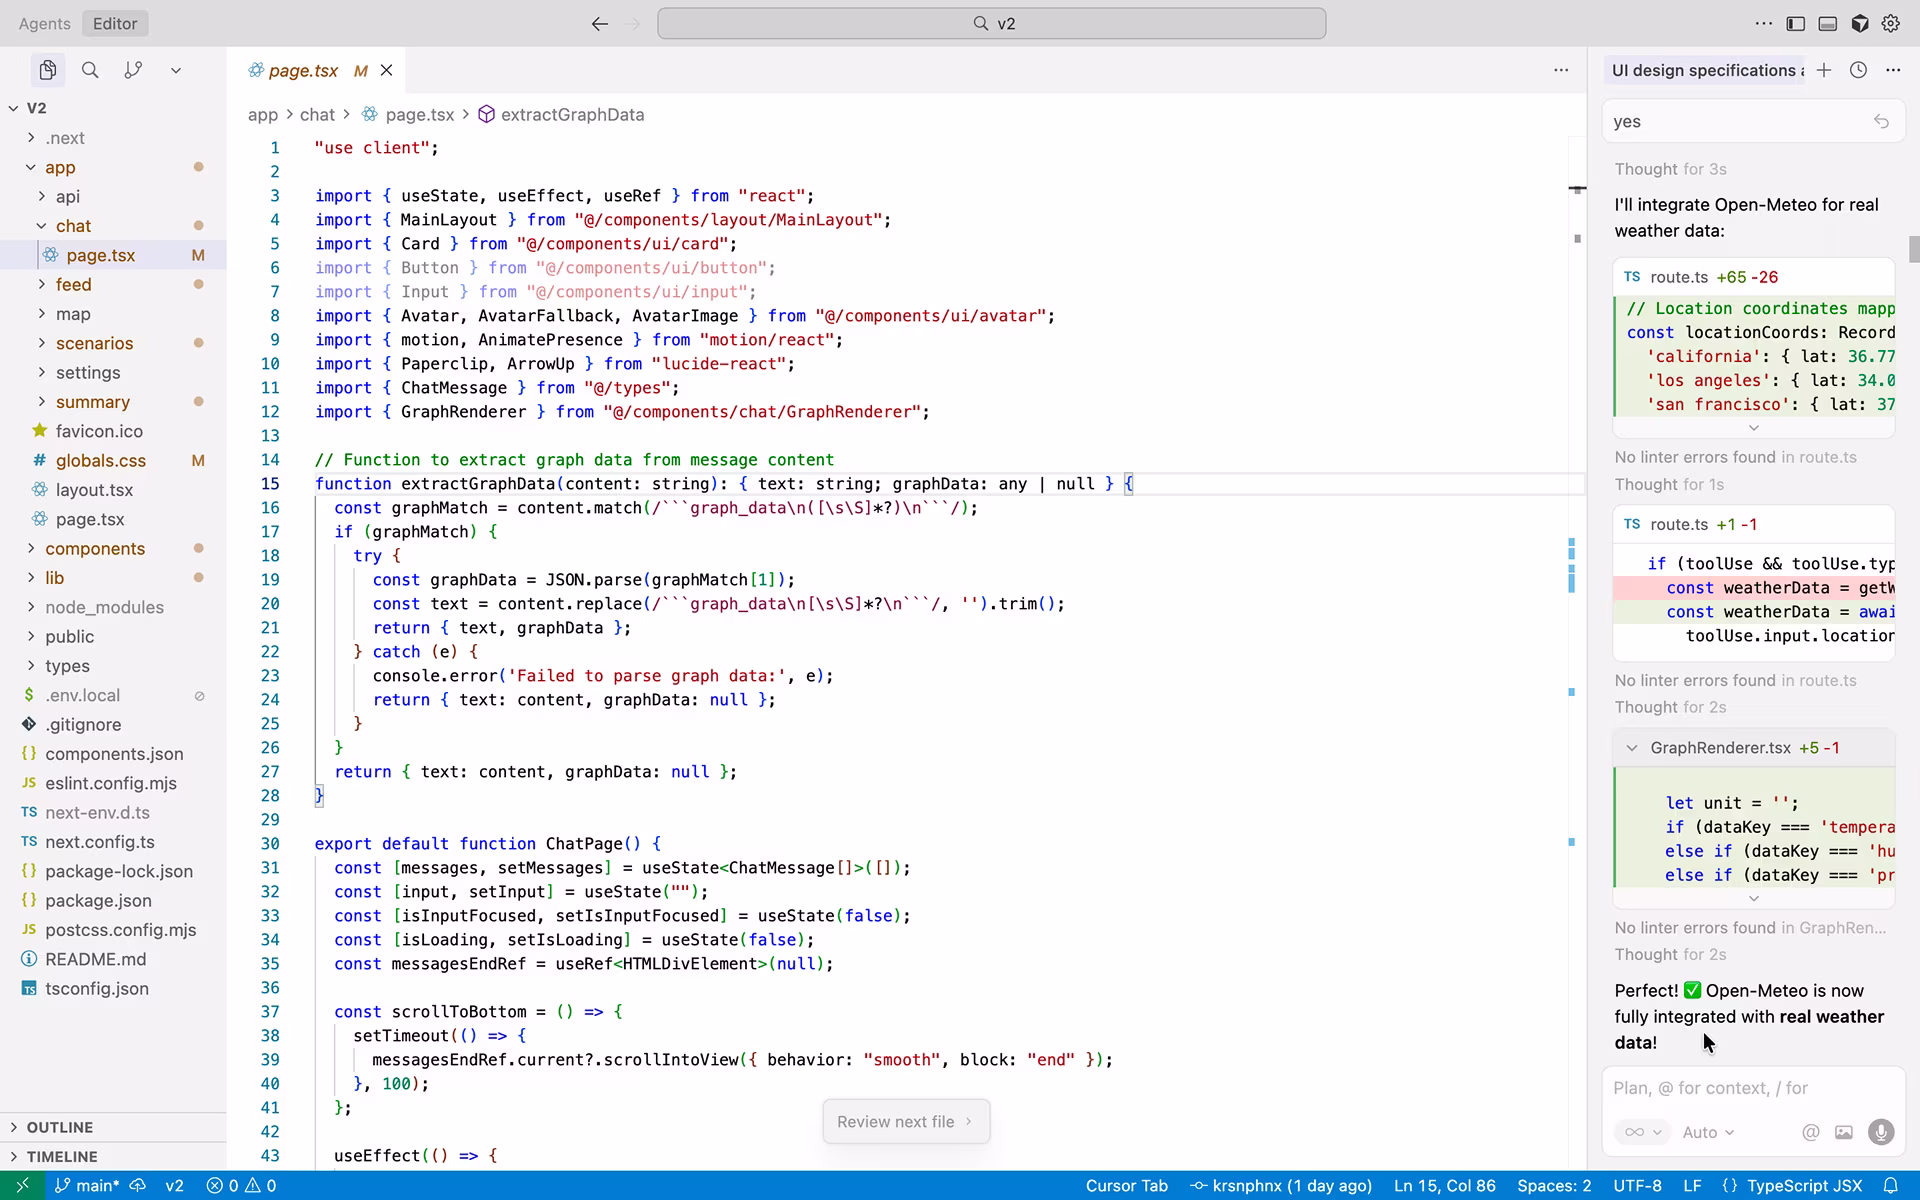Start a new chat with the plus icon
Screen dimensions: 1920x1200
[x=1824, y=70]
